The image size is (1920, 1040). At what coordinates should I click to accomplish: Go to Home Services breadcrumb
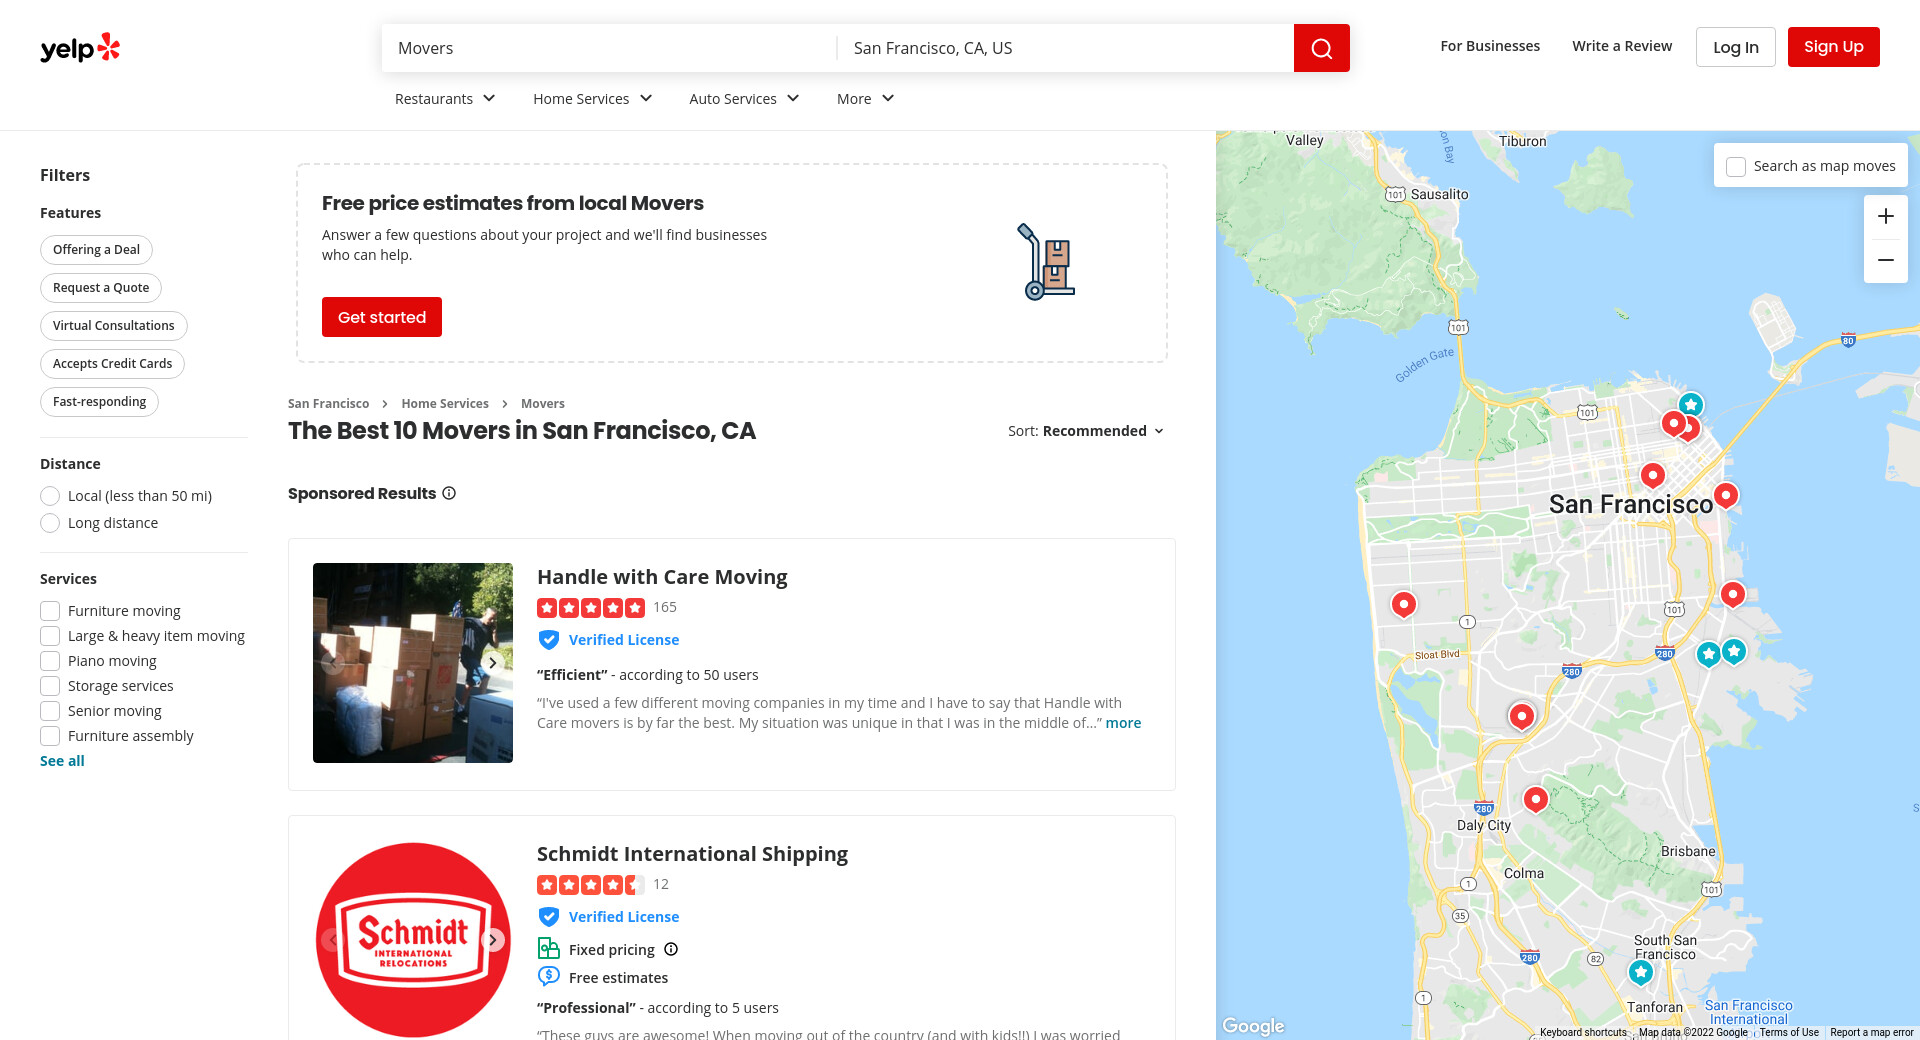[445, 404]
